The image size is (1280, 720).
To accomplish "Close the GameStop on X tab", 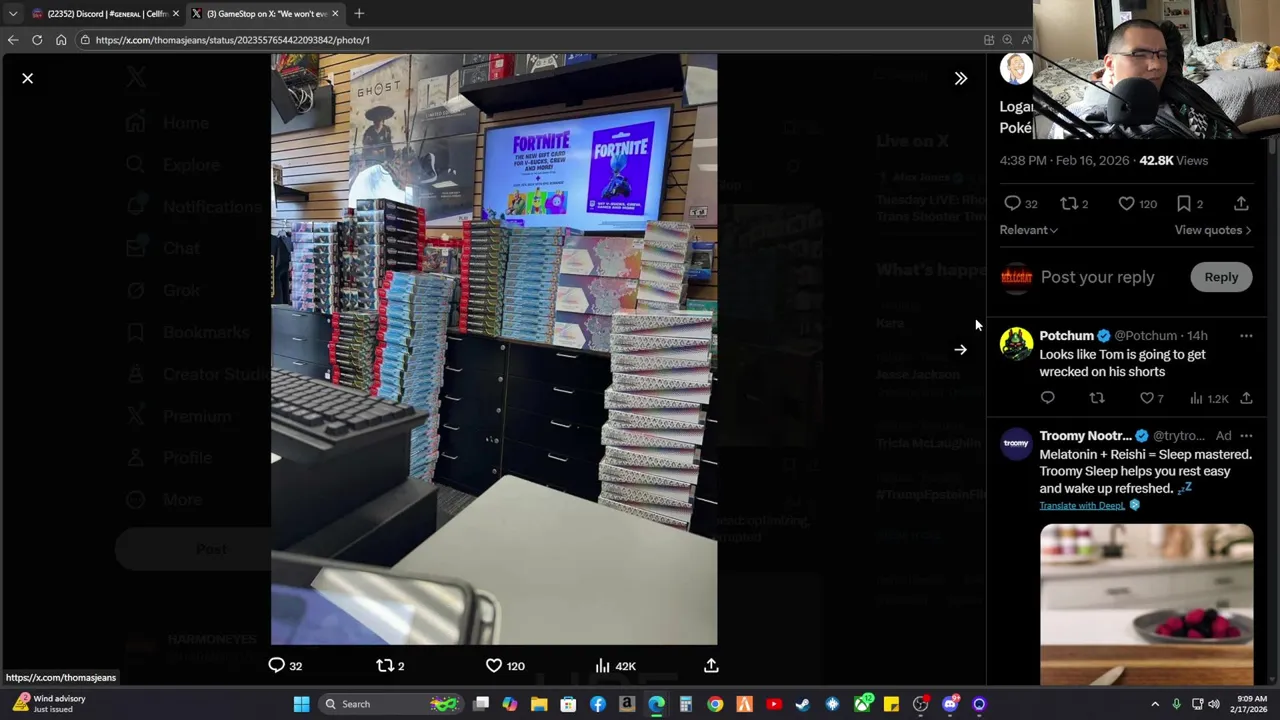I will click(x=335, y=13).
